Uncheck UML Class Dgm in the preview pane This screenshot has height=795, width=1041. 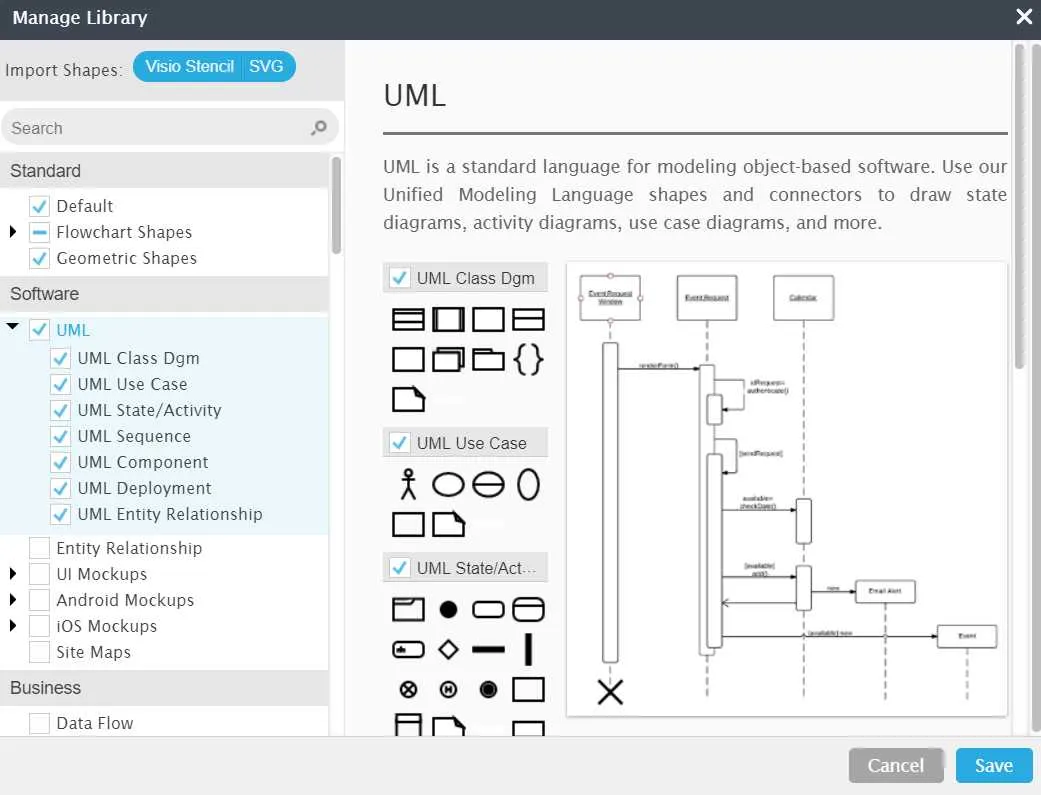[399, 278]
